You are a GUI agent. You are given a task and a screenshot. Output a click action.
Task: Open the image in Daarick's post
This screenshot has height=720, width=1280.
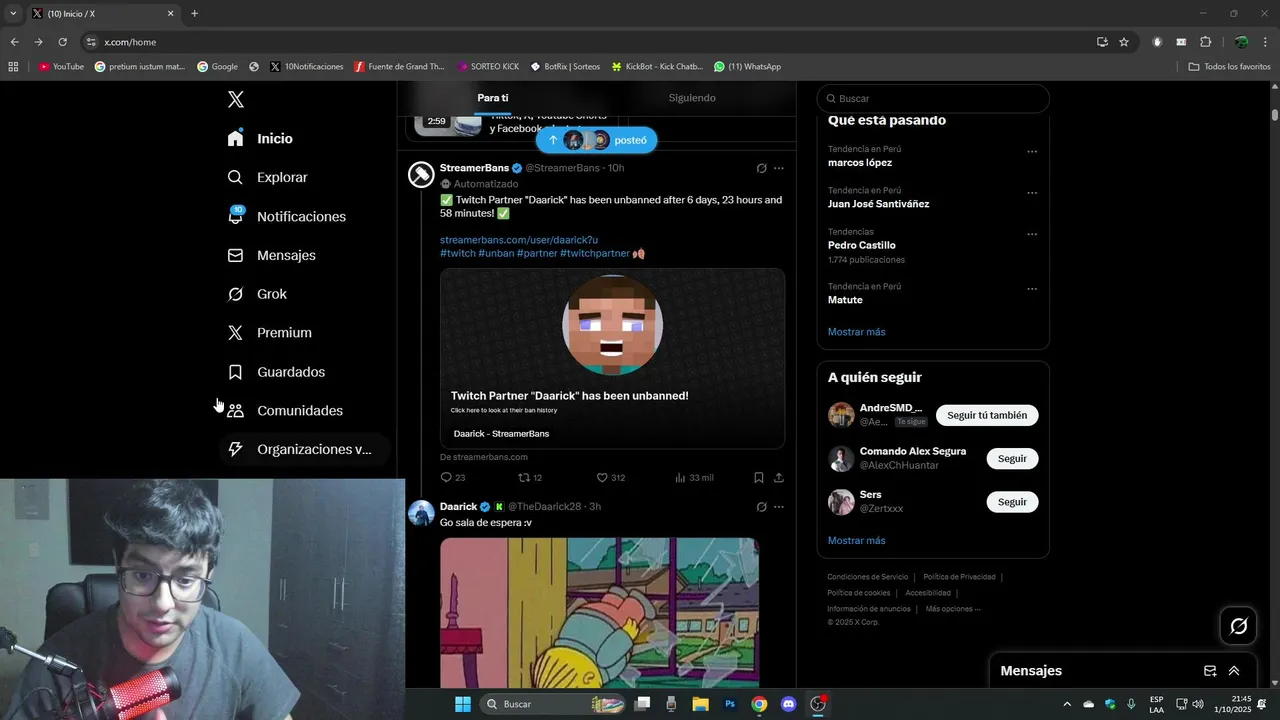(x=599, y=612)
